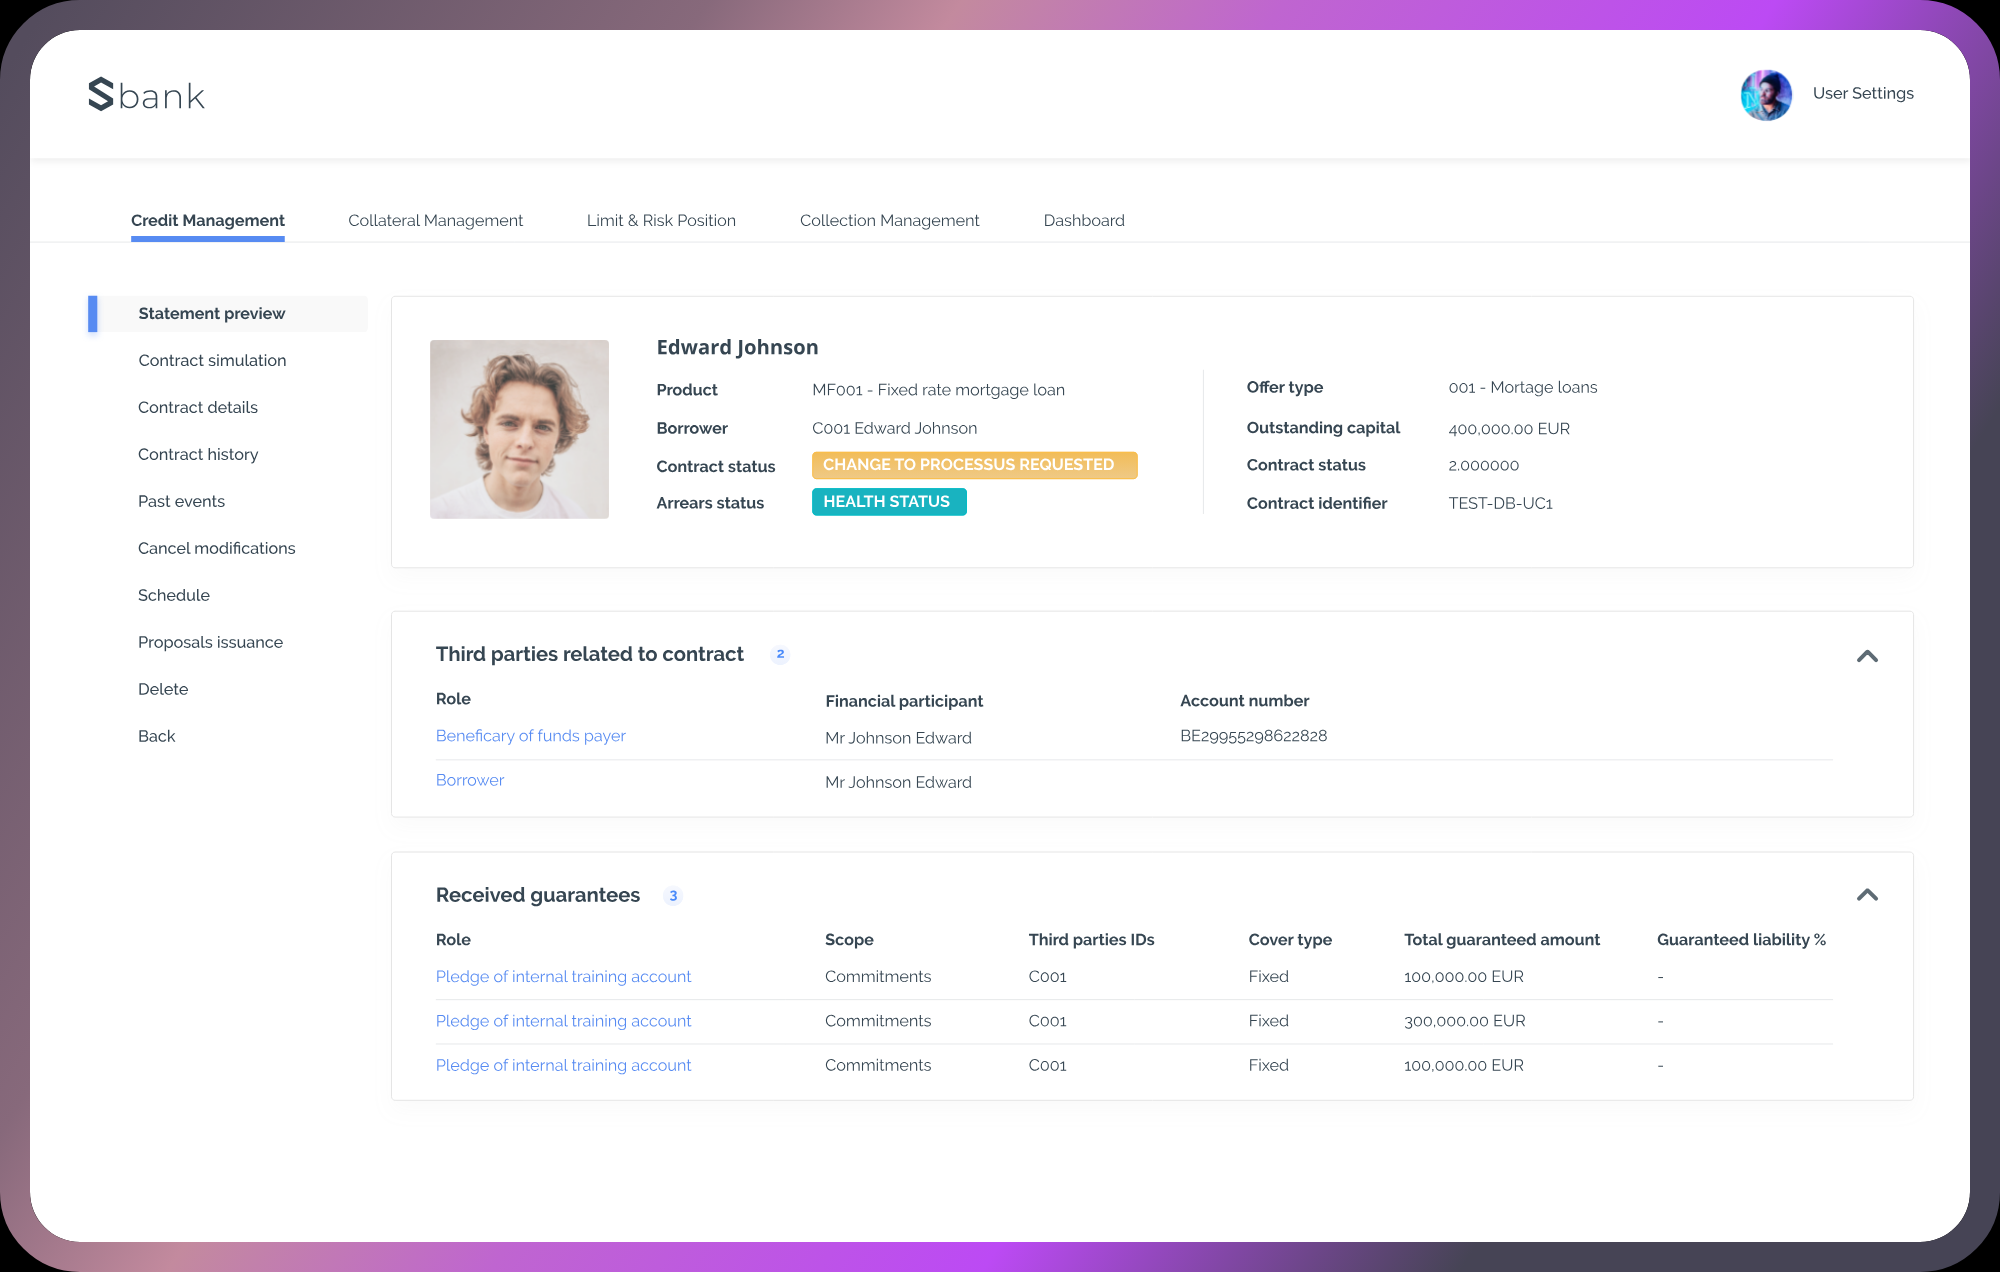This screenshot has width=2000, height=1272.
Task: Switch to the Collateral Management tab
Action: coord(435,220)
